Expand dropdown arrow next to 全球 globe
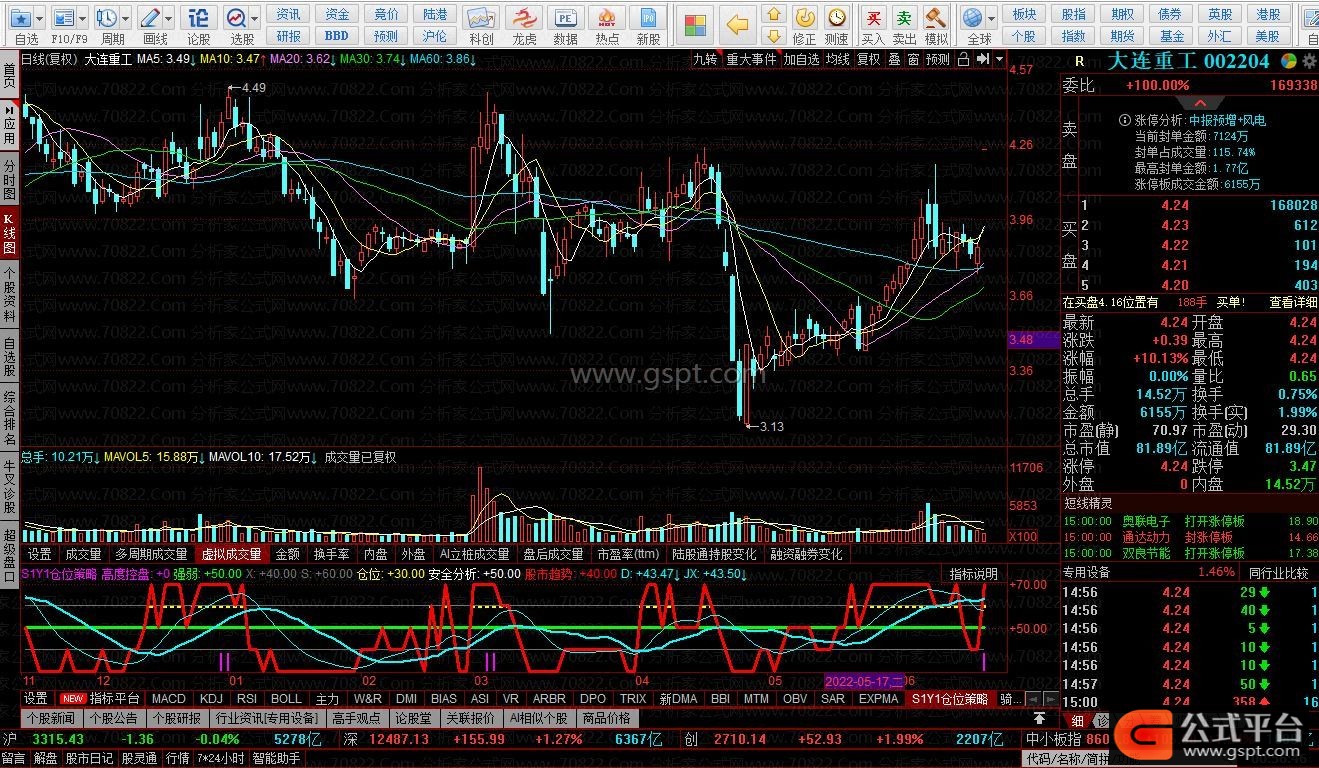Viewport: 1319px width, 768px height. click(x=992, y=18)
